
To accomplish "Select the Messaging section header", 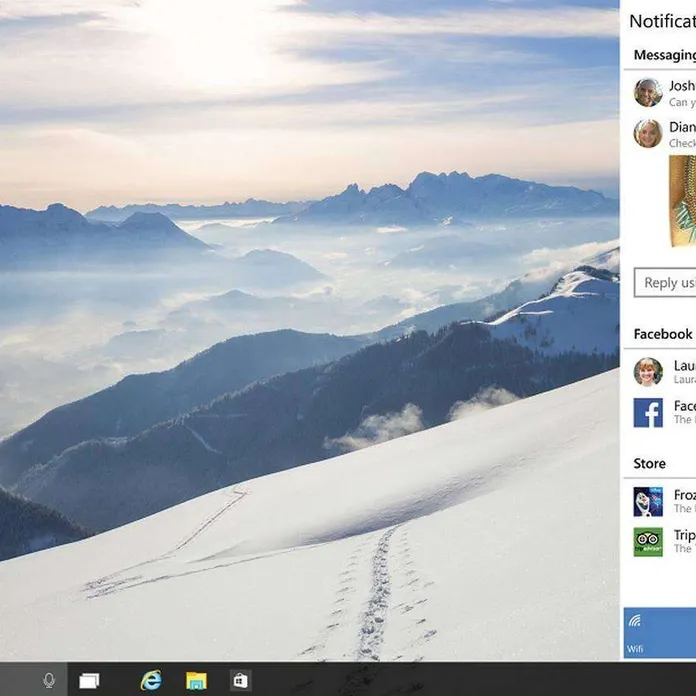I will [x=664, y=55].
